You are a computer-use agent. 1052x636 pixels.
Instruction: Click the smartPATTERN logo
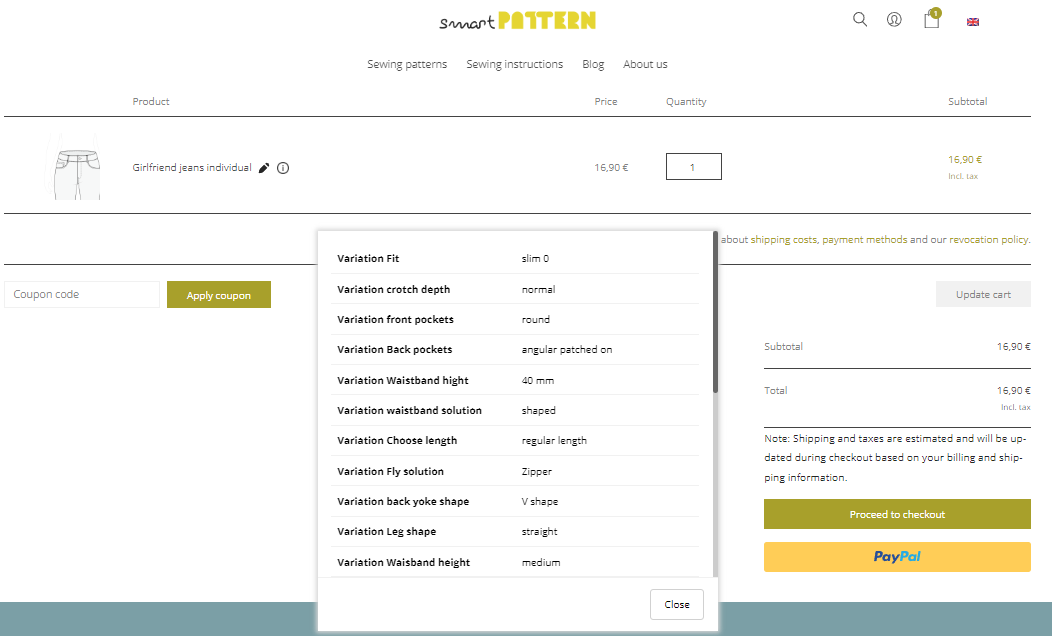click(519, 19)
